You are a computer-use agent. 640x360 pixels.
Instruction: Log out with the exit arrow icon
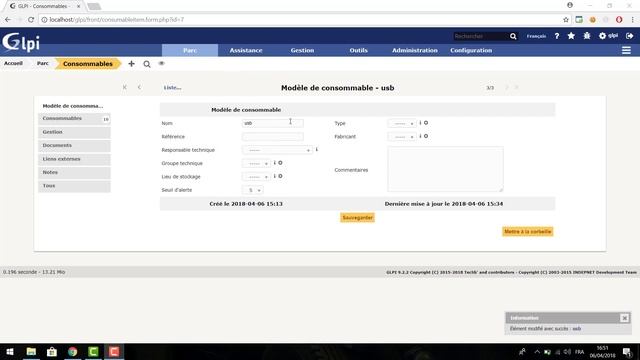(x=629, y=36)
